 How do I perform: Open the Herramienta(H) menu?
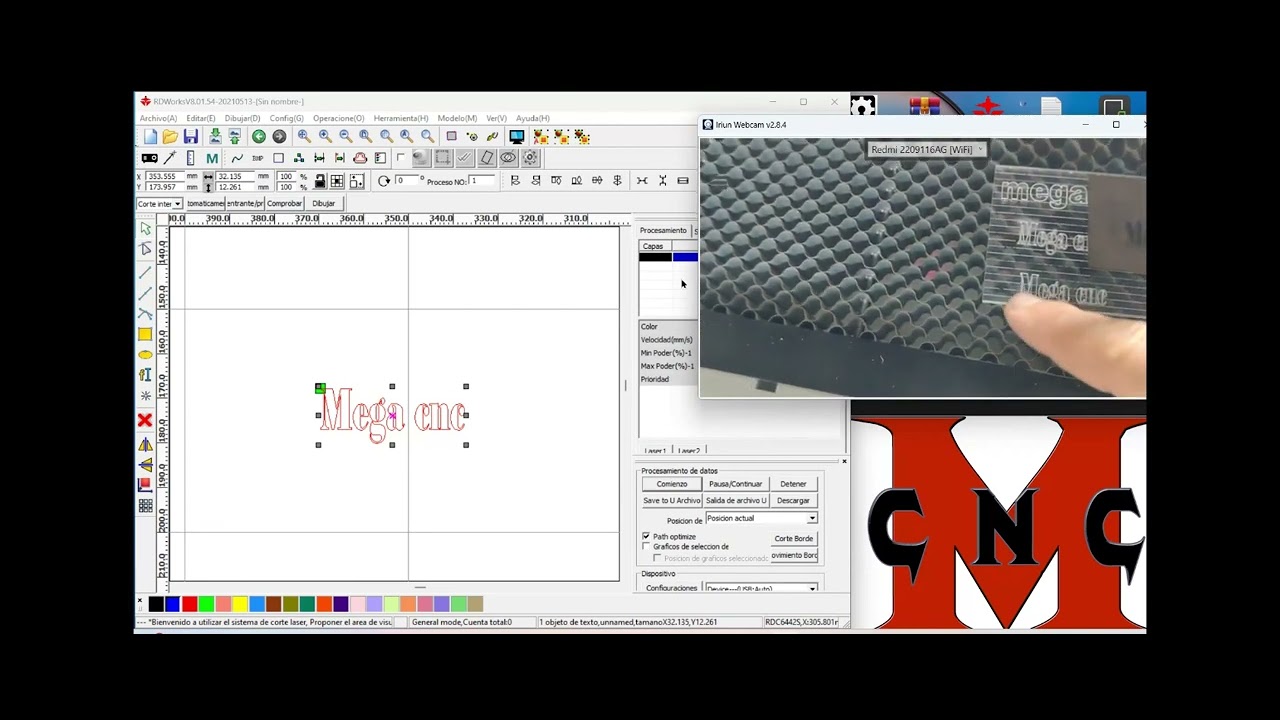click(x=401, y=118)
